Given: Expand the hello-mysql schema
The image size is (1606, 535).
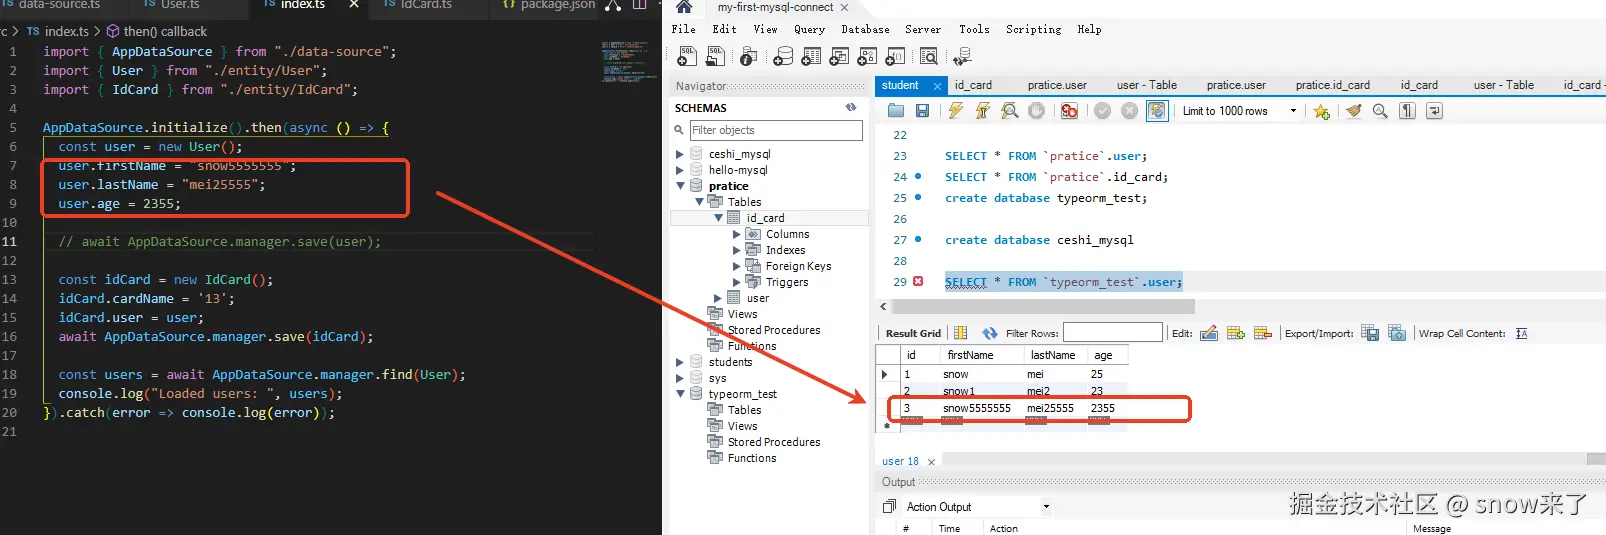Looking at the screenshot, I should click(680, 170).
